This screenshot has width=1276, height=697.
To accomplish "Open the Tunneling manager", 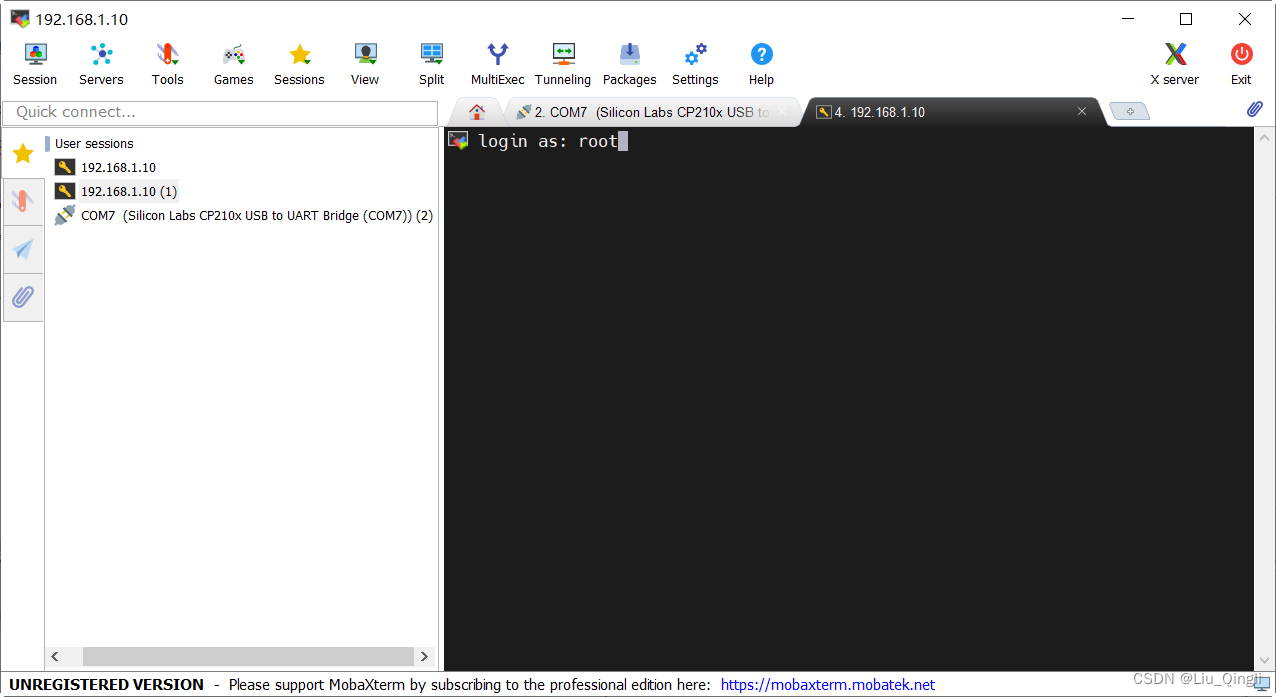I will pos(563,64).
